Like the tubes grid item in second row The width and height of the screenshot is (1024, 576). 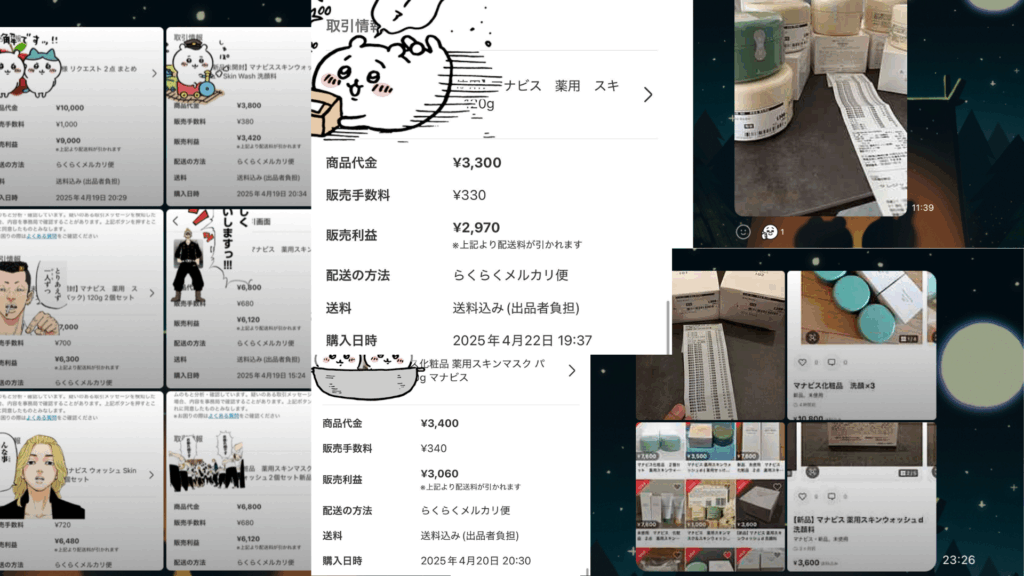[677, 487]
